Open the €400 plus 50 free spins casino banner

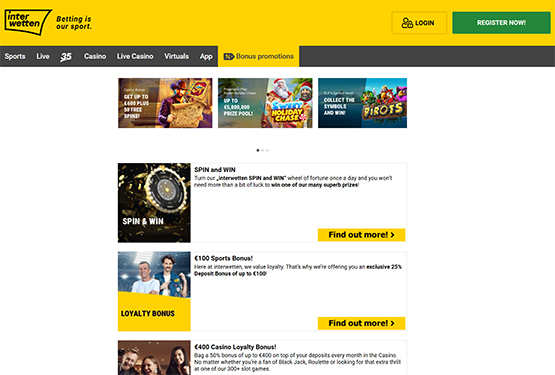pyautogui.click(x=165, y=103)
